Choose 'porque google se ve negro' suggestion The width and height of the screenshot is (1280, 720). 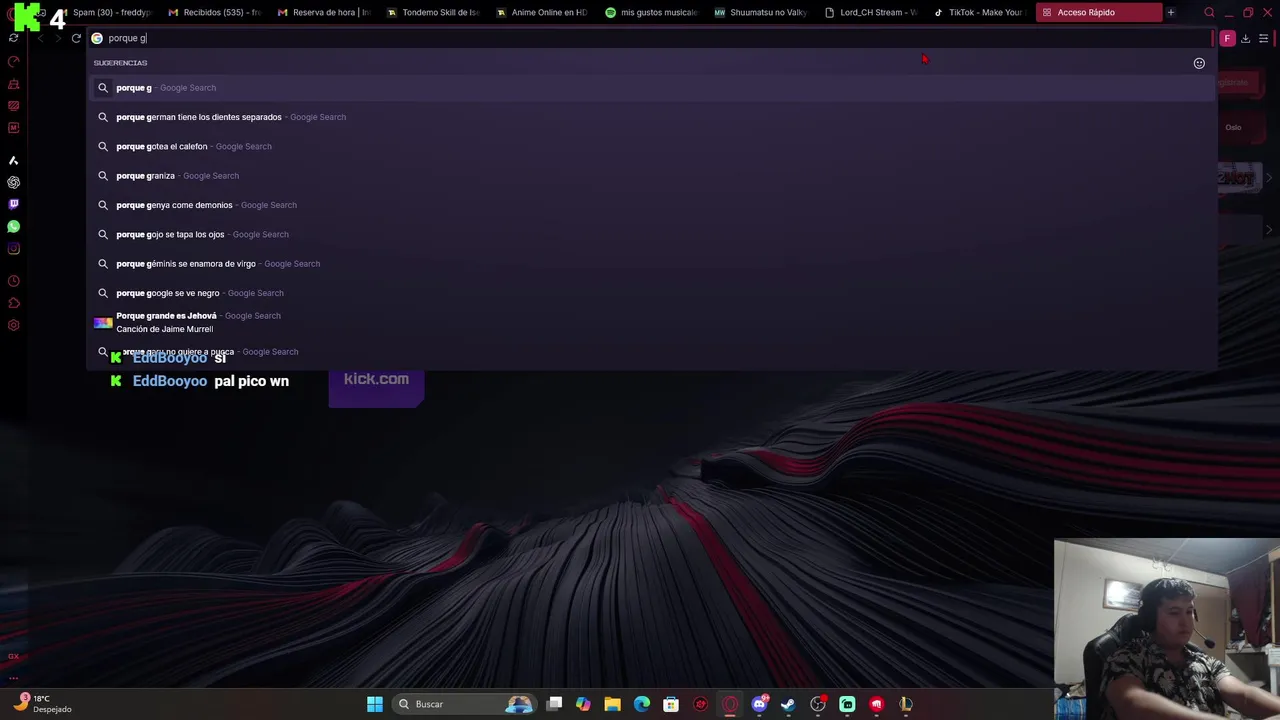point(652,293)
